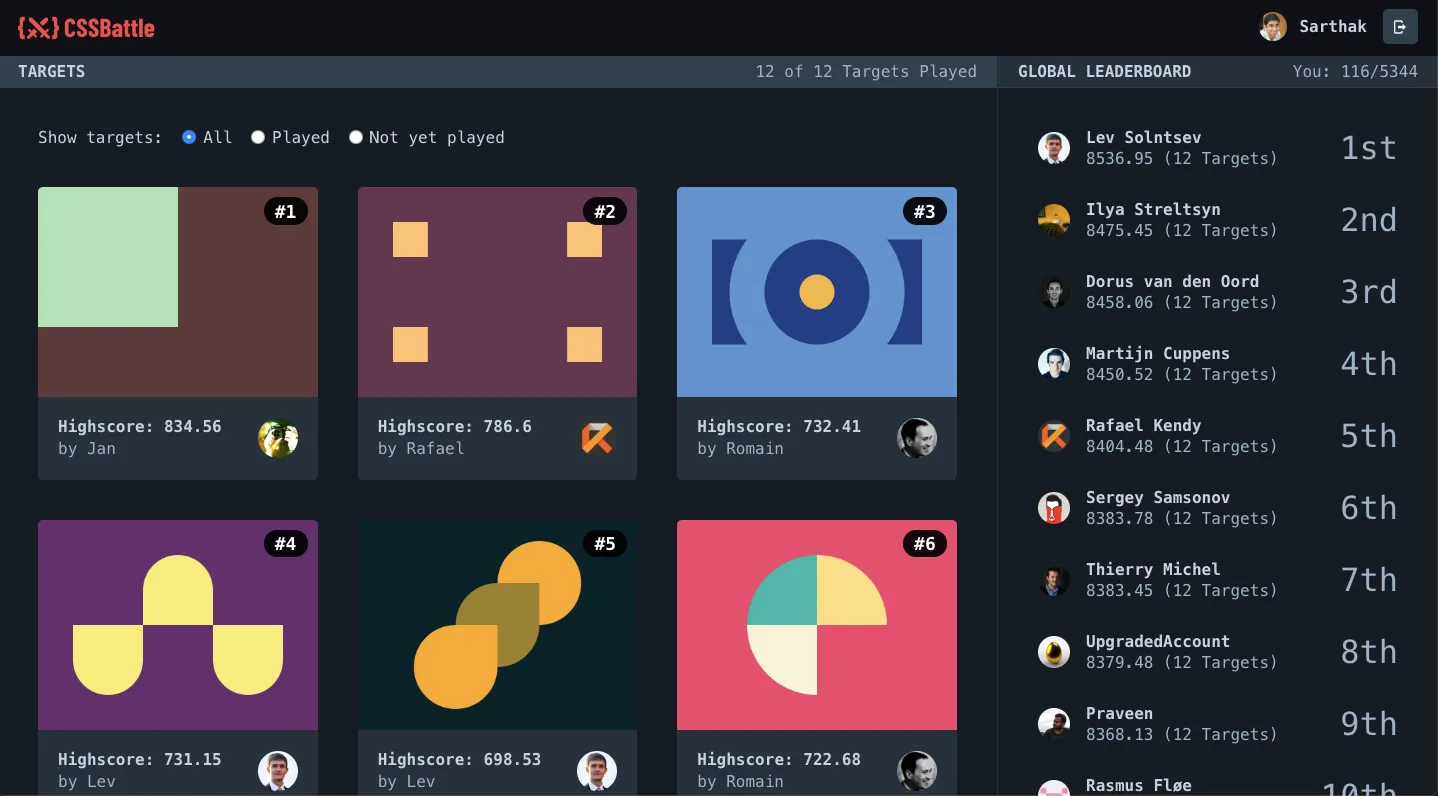1438x796 pixels.
Task: Click Rafael's avatar on target #2
Action: coord(597,438)
